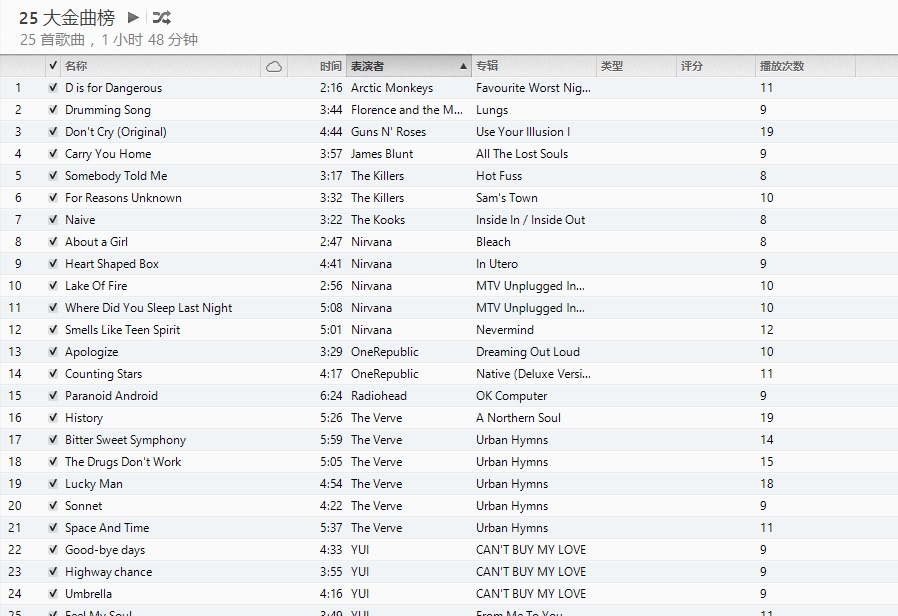The image size is (898, 616).
Task: Shuffle the 25 大金曲榜 playlist
Action: tap(162, 18)
